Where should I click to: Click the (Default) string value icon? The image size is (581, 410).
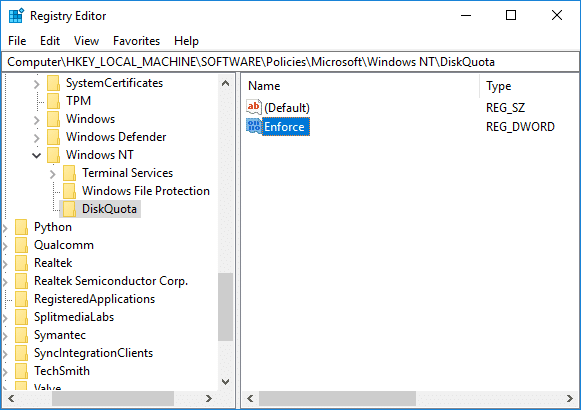point(254,107)
